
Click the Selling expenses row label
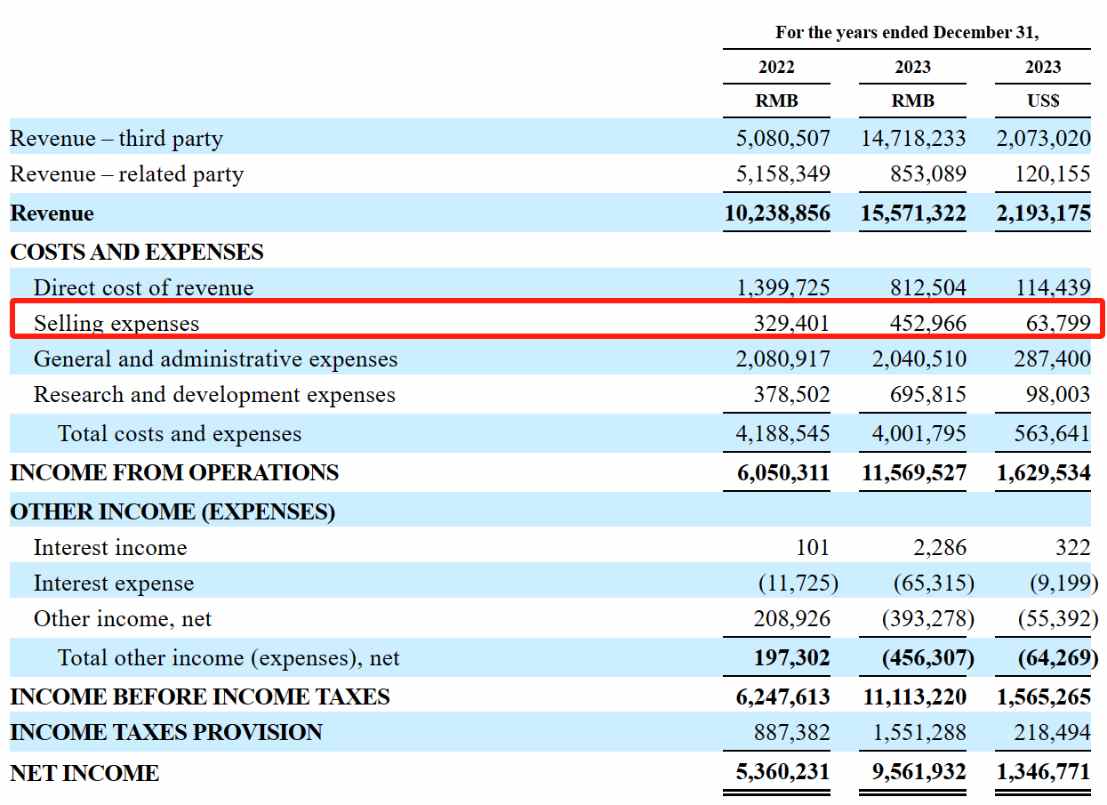(x=116, y=323)
